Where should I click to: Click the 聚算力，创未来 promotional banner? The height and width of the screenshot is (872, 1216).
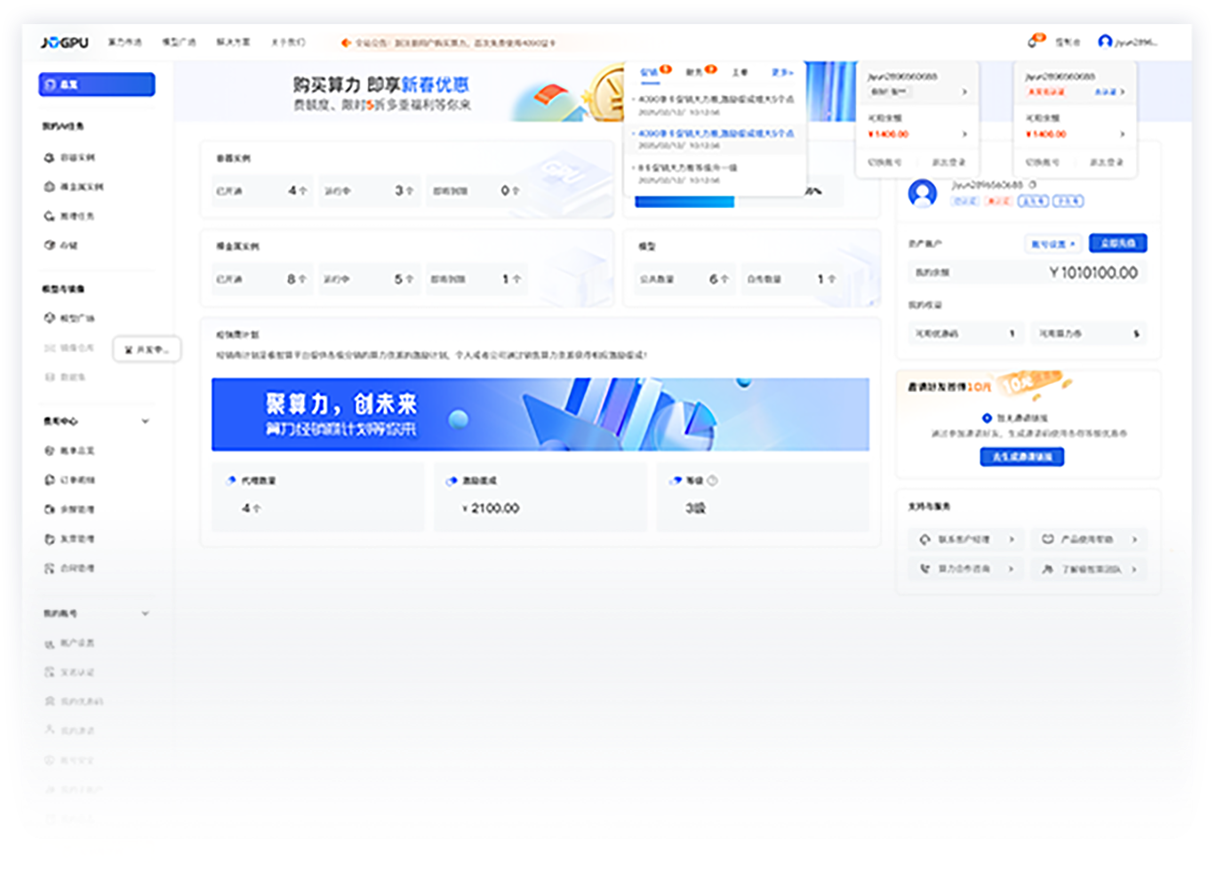[540, 414]
